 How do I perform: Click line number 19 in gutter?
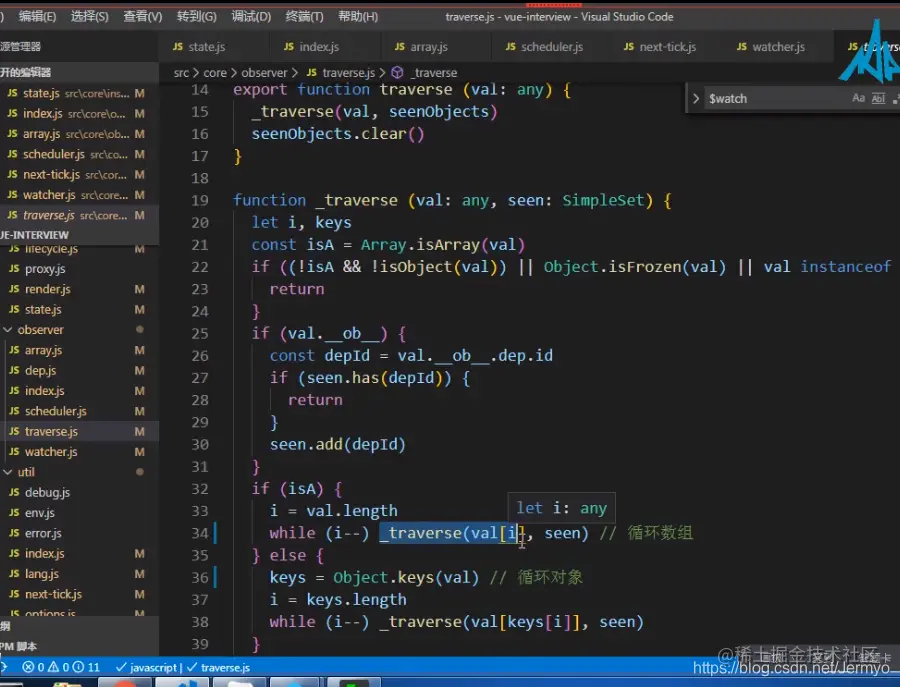[200, 200]
